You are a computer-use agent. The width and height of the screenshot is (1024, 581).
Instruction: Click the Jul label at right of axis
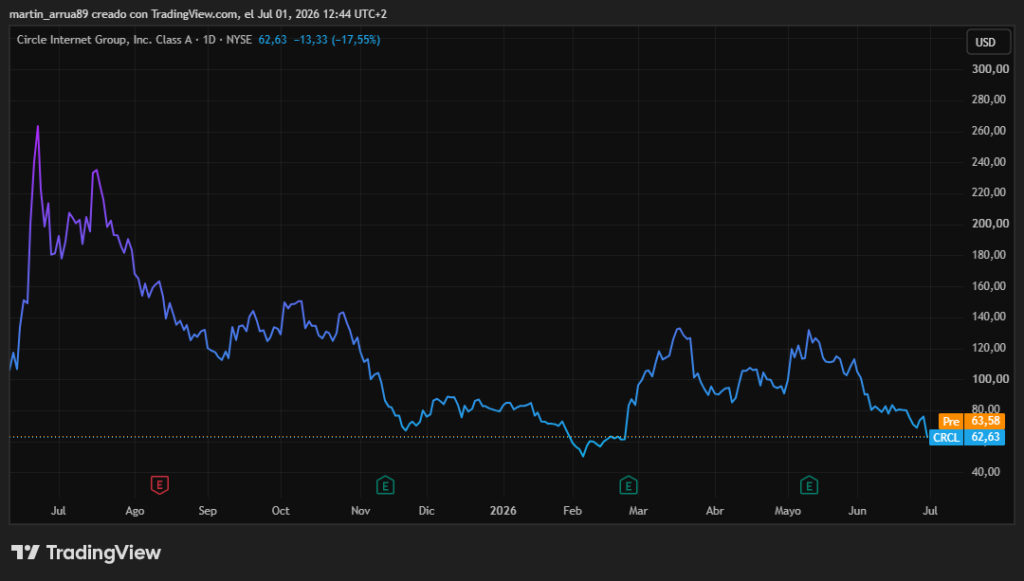[x=930, y=510]
